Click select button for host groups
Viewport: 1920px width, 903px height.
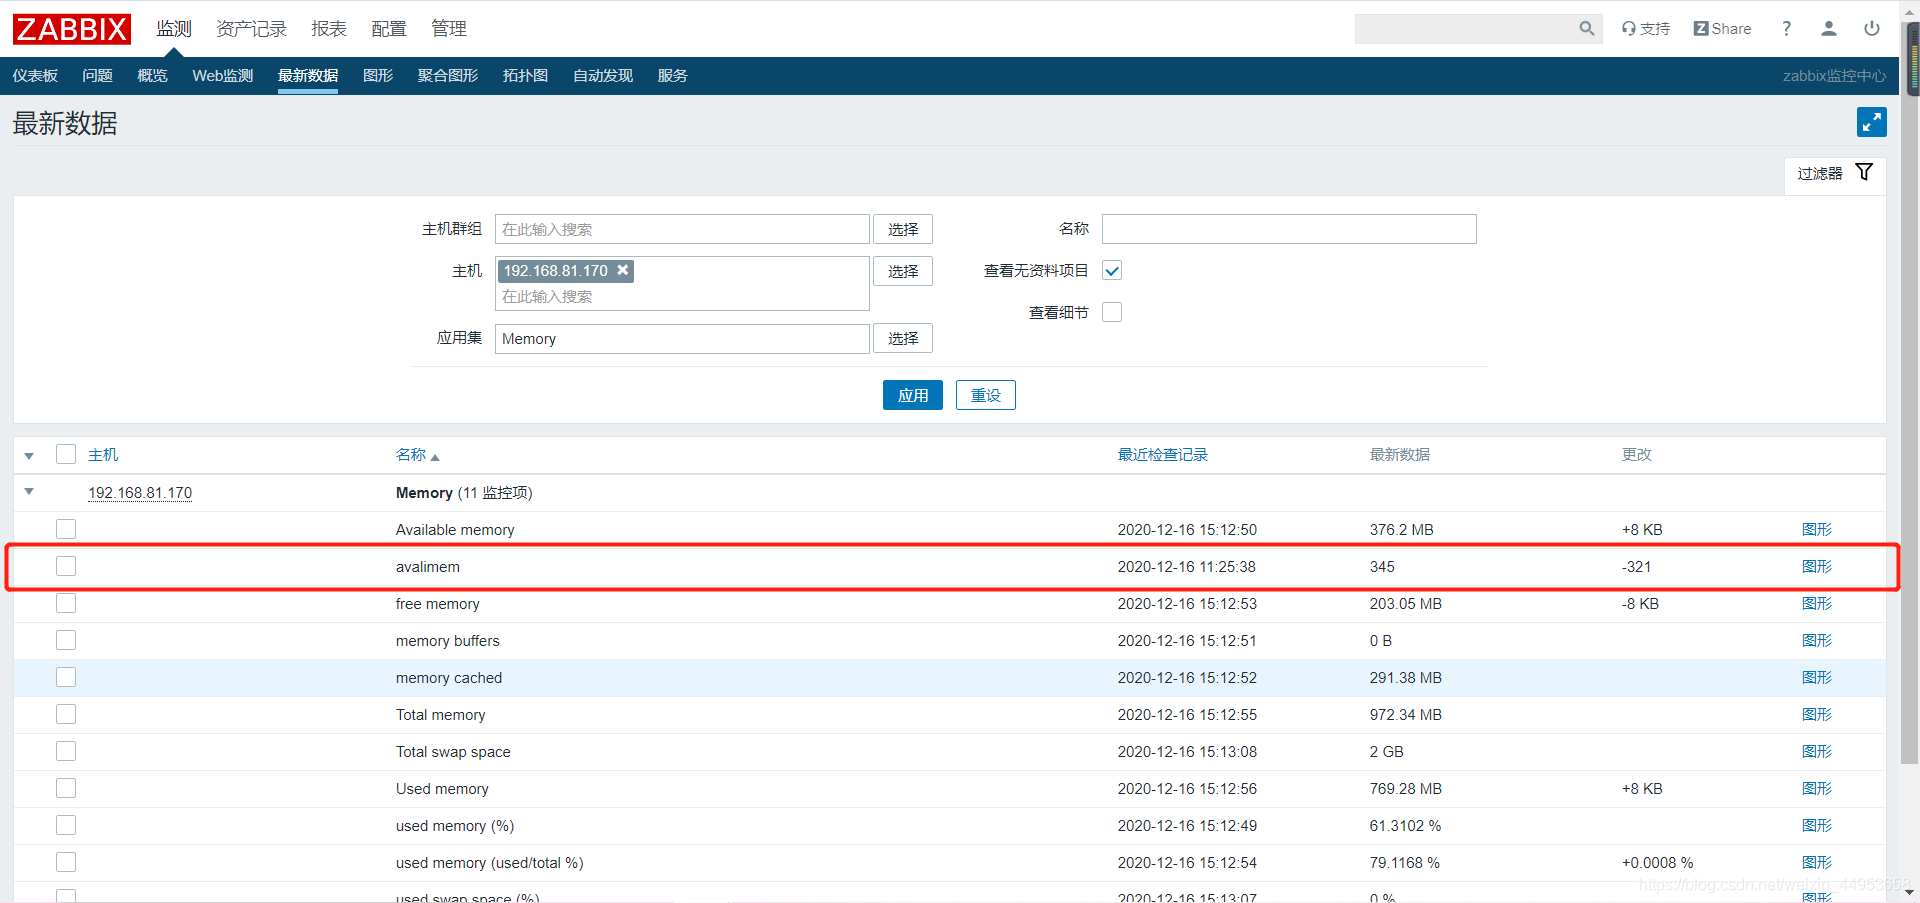pyautogui.click(x=903, y=229)
